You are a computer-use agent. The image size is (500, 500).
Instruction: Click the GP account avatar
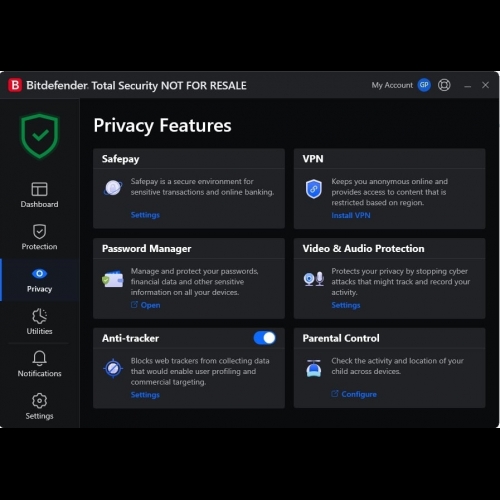coord(424,85)
